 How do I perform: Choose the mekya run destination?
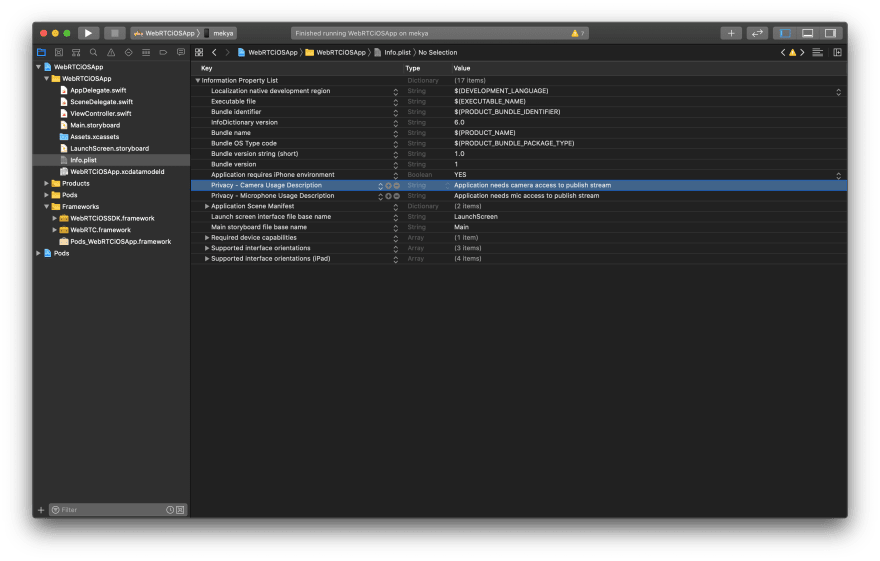click(219, 33)
